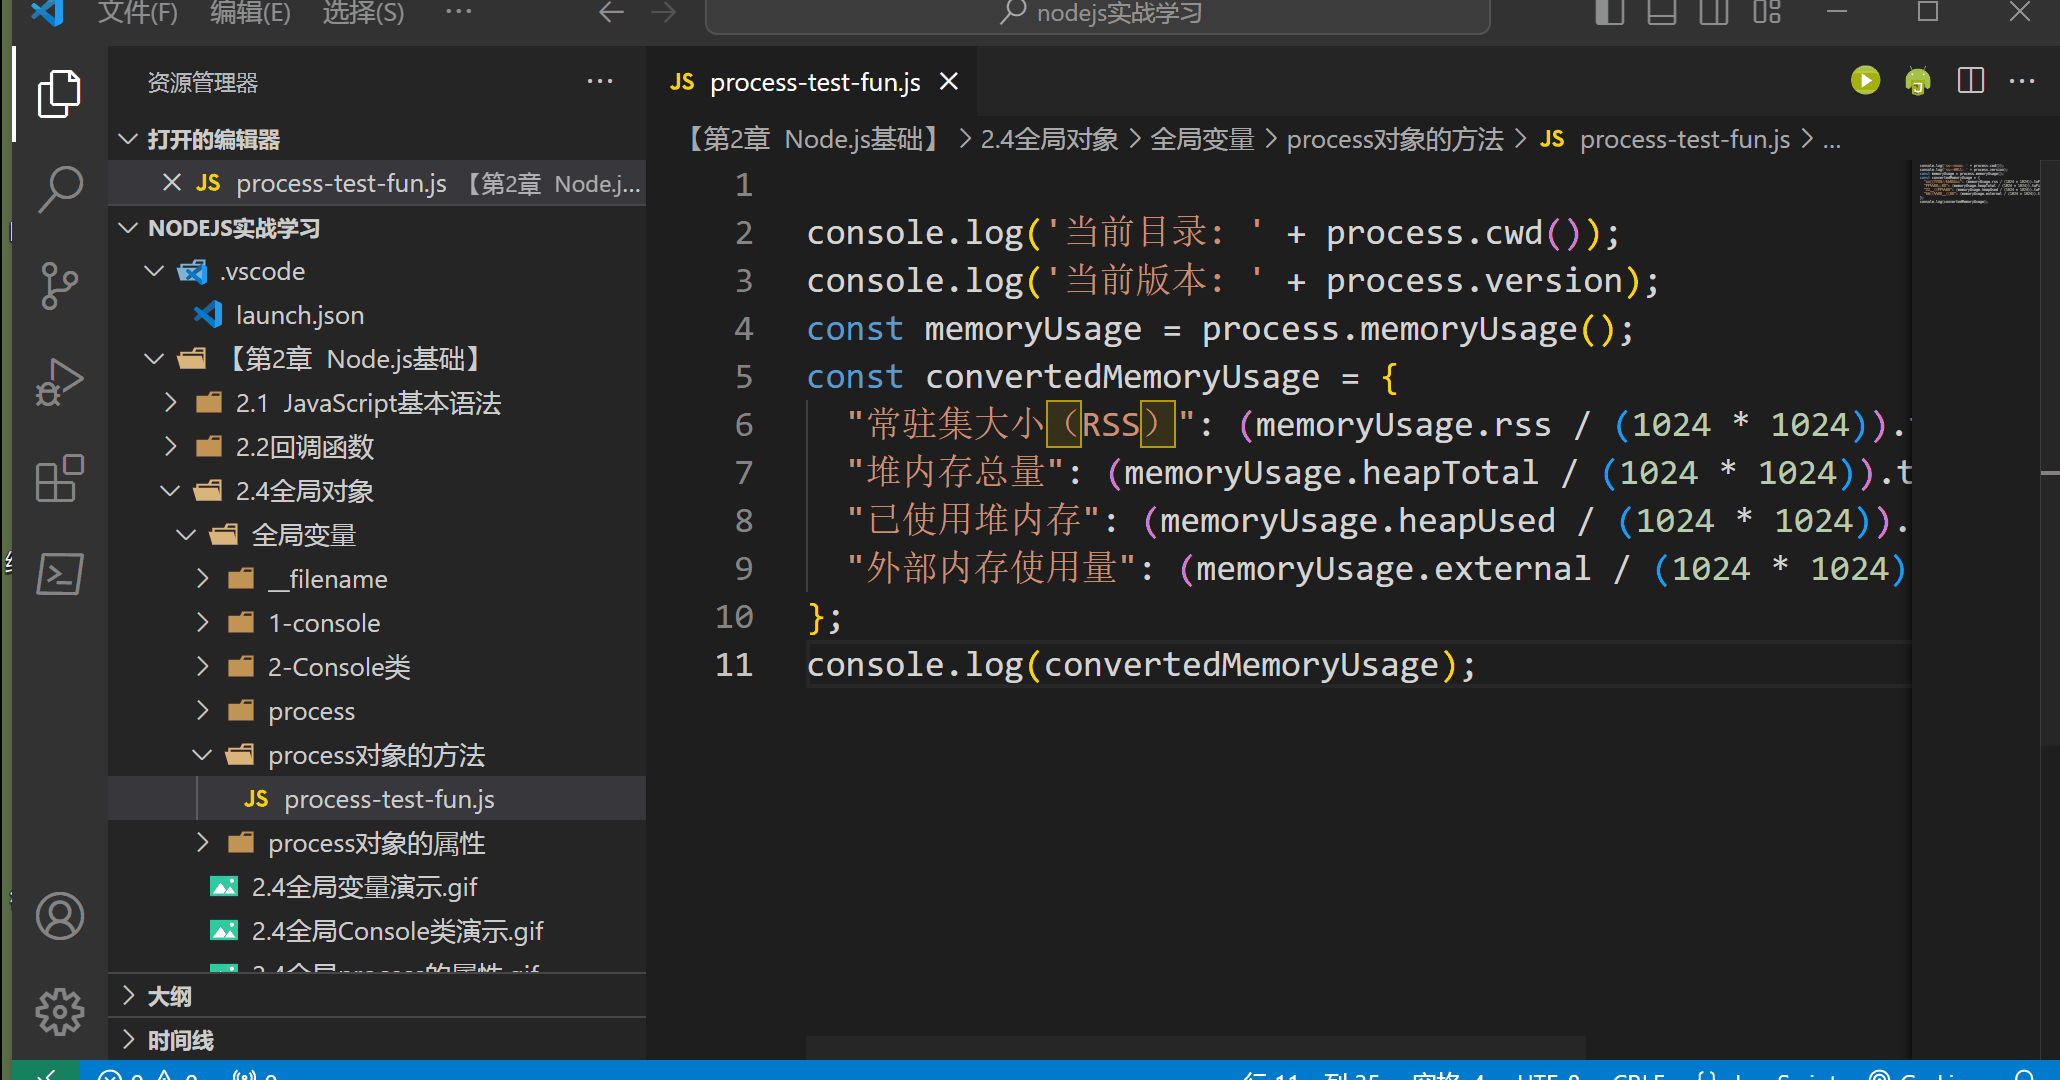Close the process-test-fun.js tab

[949, 82]
